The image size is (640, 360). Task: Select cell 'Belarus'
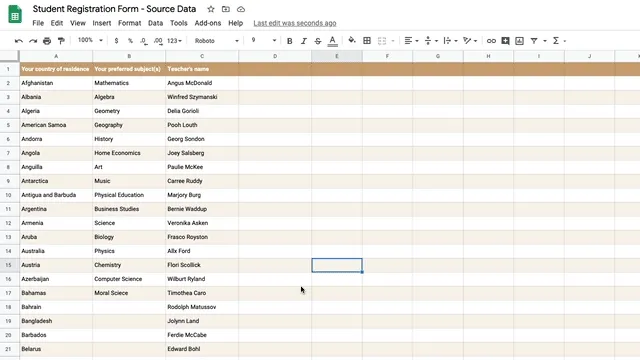pyautogui.click(x=56, y=349)
